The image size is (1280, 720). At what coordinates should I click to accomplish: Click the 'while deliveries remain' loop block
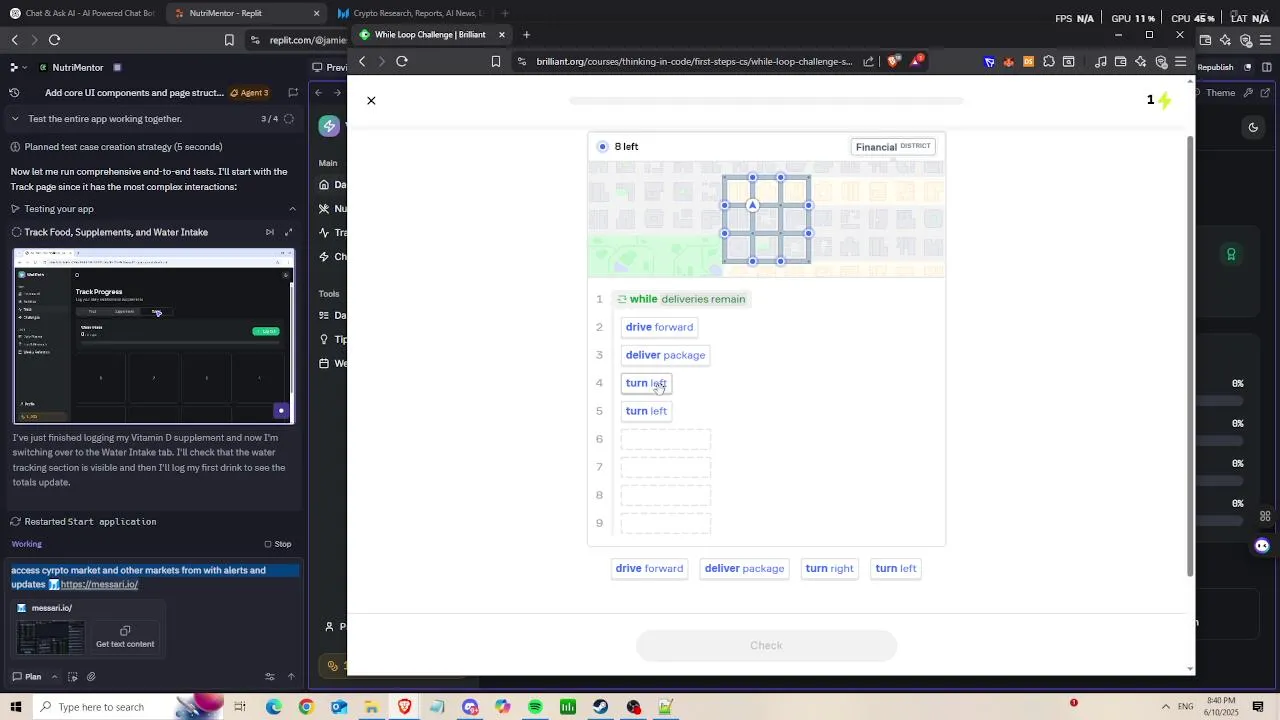pos(681,299)
